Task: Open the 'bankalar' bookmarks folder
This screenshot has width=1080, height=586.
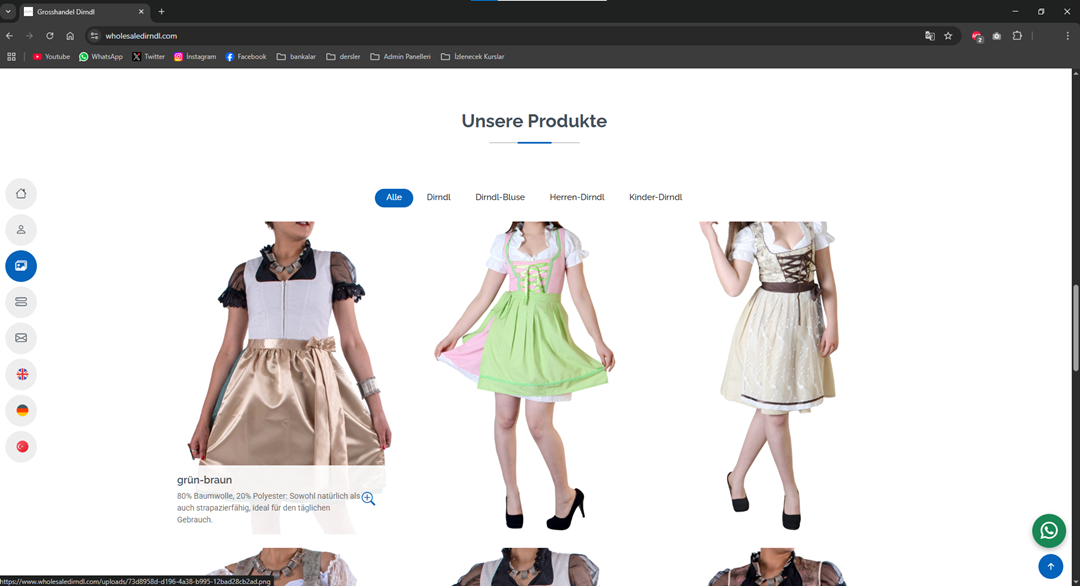Action: tap(296, 57)
